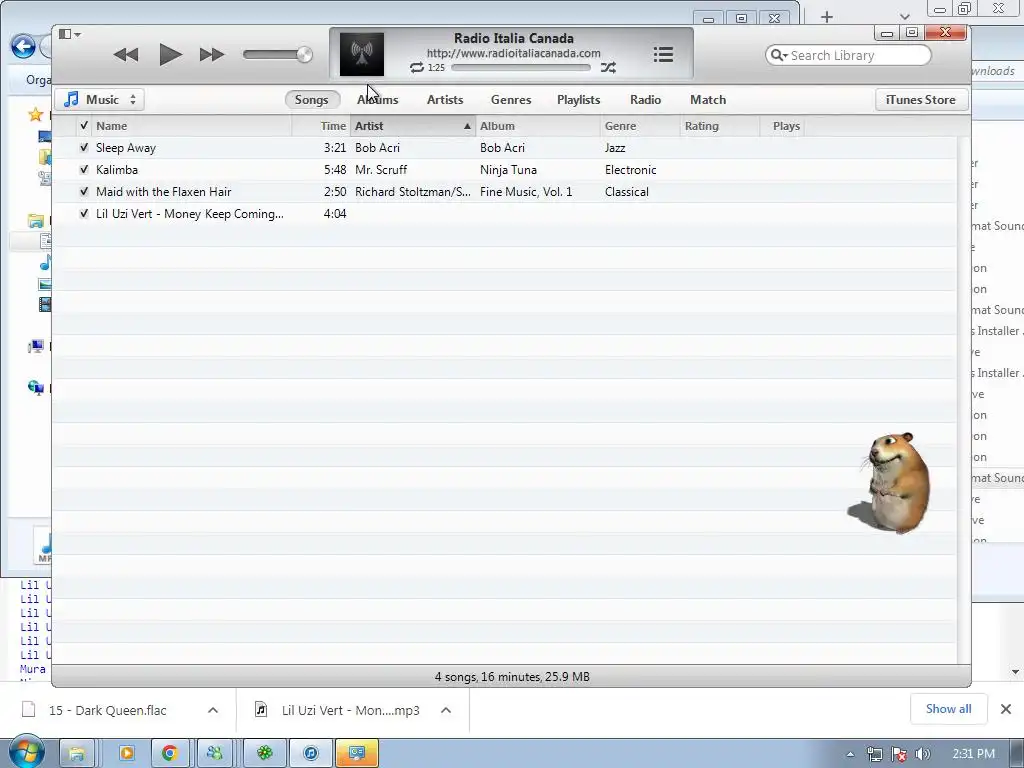Click the Back arrow in Explorer window
The image size is (1024, 768).
(x=23, y=46)
